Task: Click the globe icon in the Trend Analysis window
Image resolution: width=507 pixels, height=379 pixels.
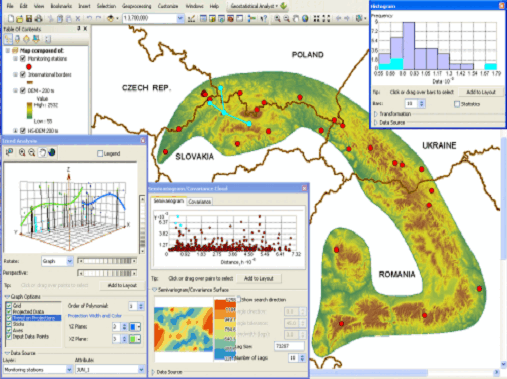Action: 52,153
